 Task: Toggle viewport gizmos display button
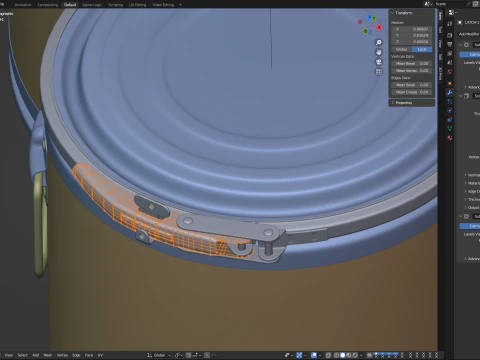pyautogui.click(x=299, y=355)
